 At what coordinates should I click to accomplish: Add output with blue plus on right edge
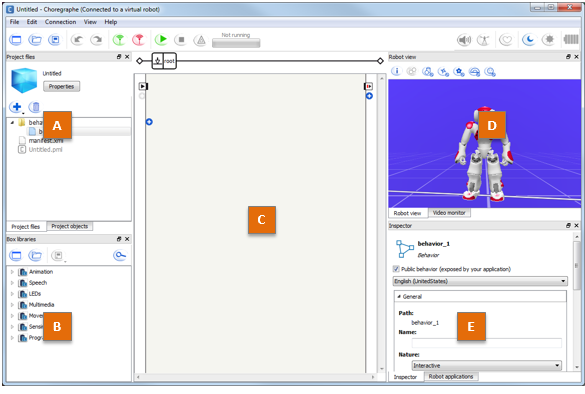pyautogui.click(x=369, y=96)
